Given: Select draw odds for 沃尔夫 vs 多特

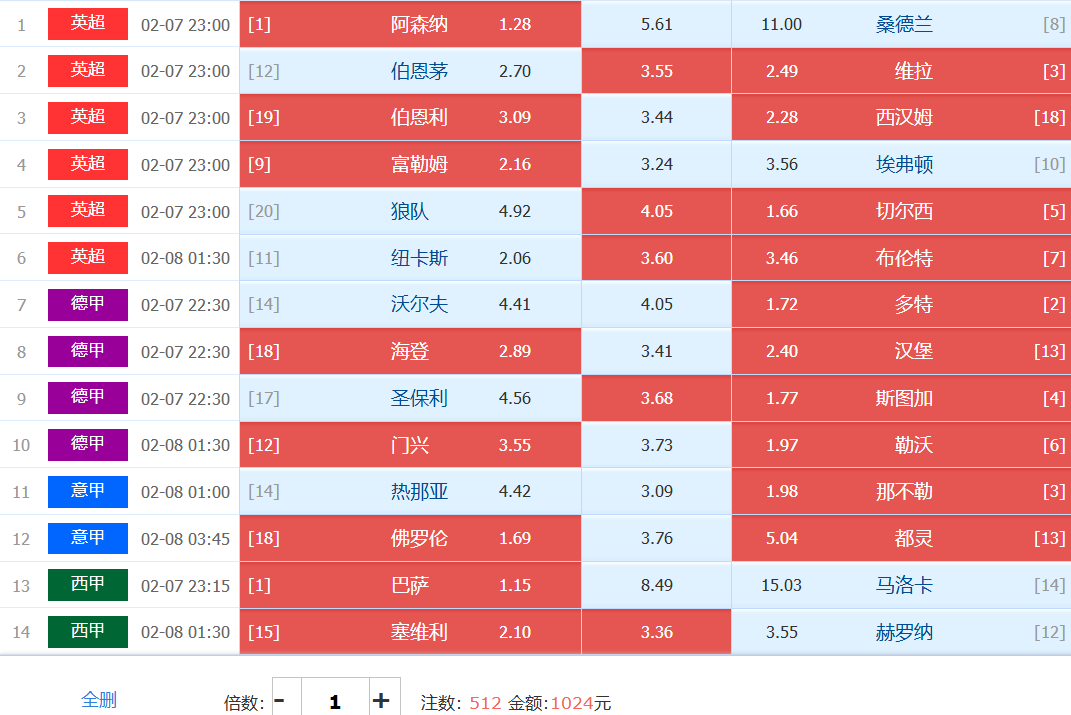Looking at the screenshot, I should click(656, 304).
